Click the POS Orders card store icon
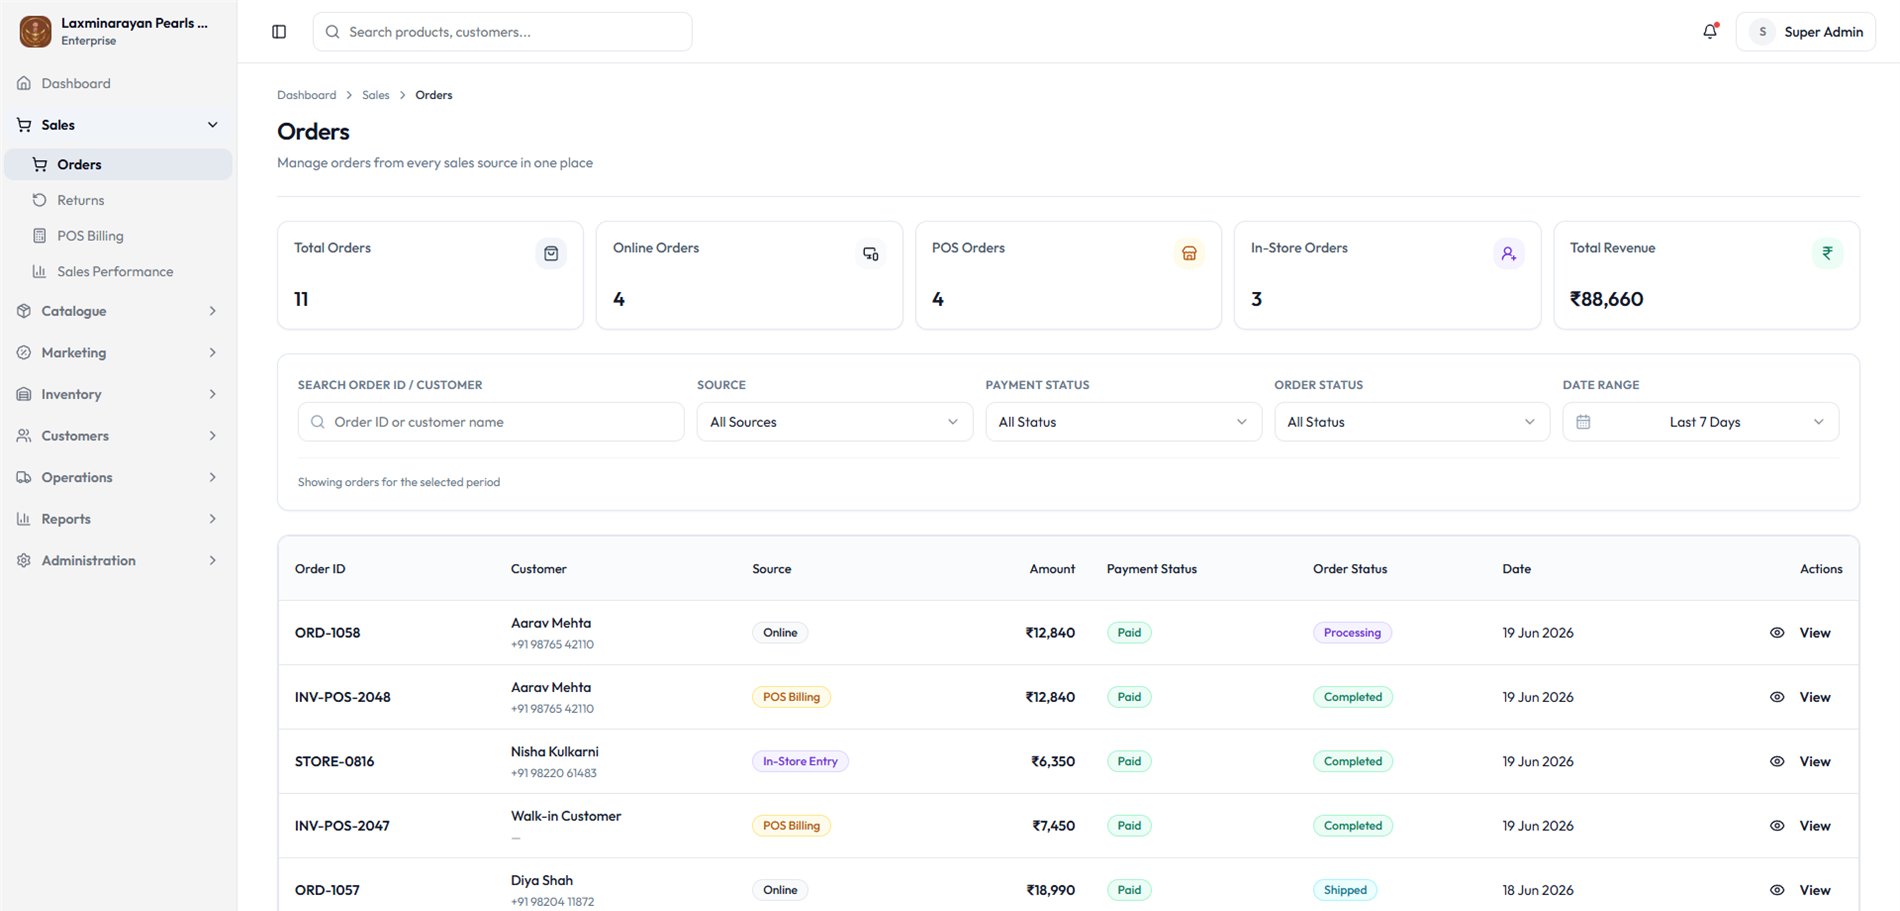 tap(1189, 254)
